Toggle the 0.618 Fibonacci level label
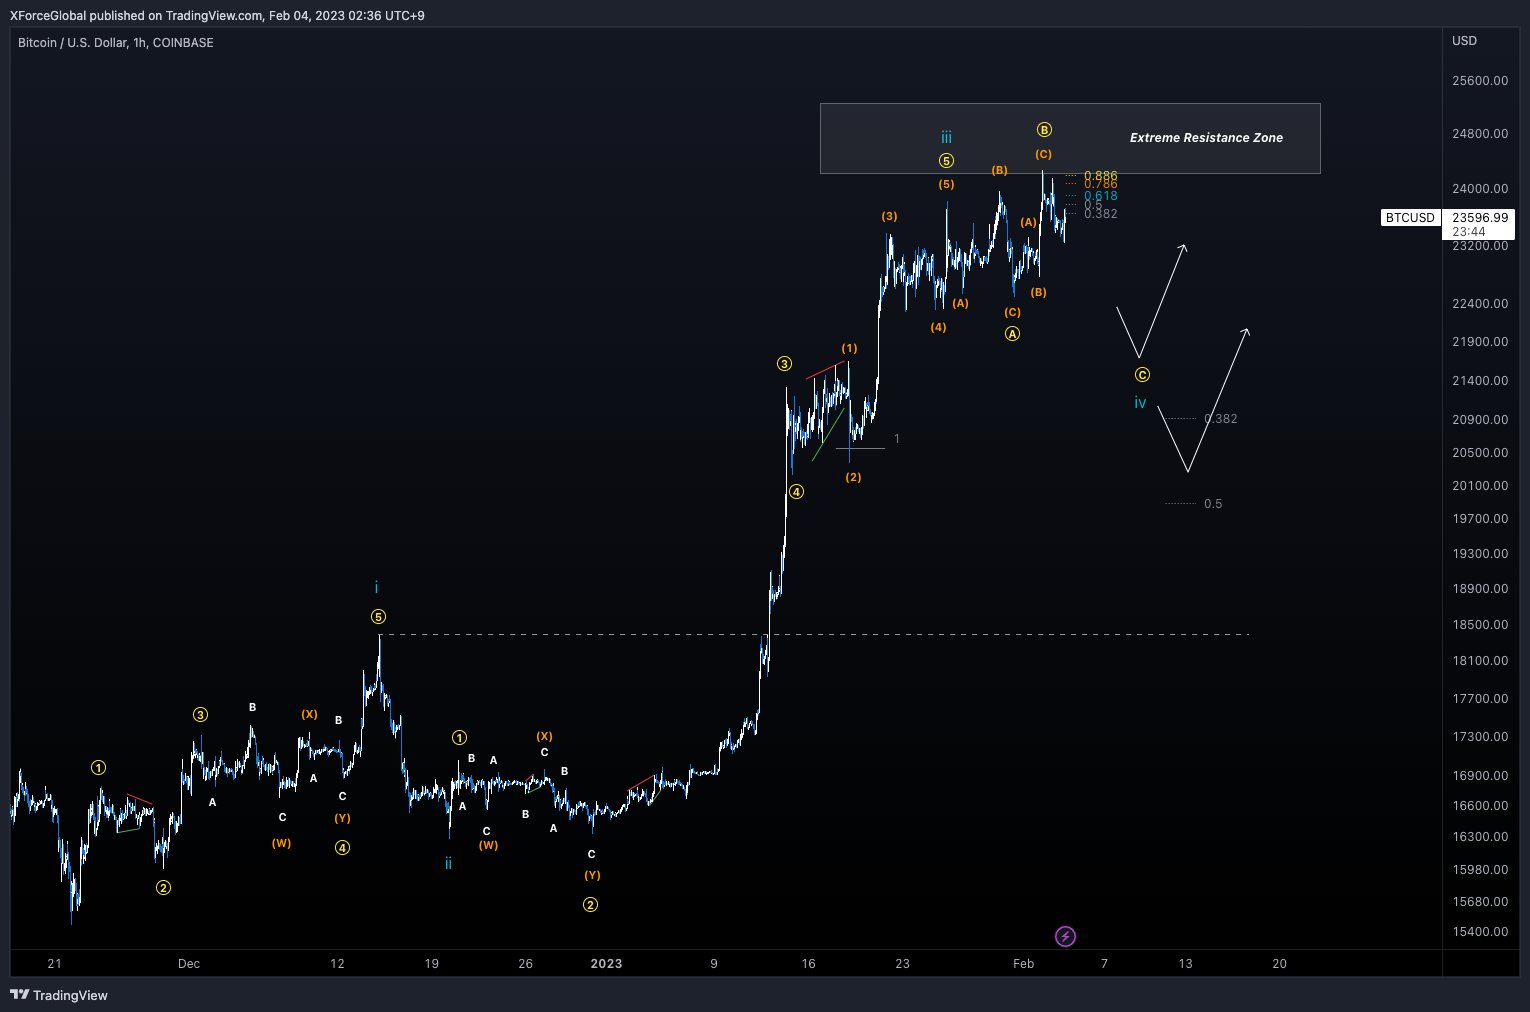Viewport: 1530px width, 1012px height. 1100,196
